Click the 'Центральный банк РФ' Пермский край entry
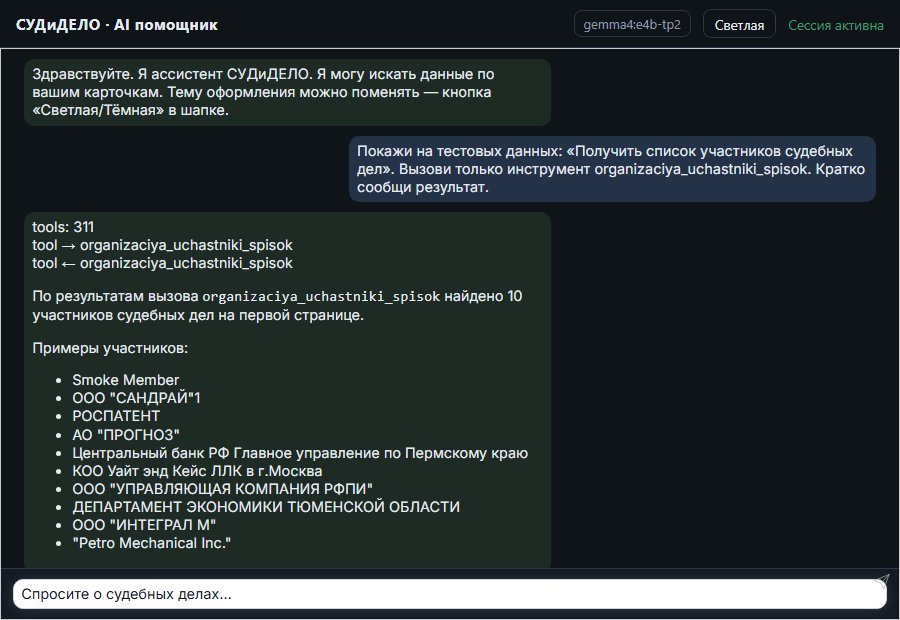900x620 pixels. pyautogui.click(x=300, y=453)
